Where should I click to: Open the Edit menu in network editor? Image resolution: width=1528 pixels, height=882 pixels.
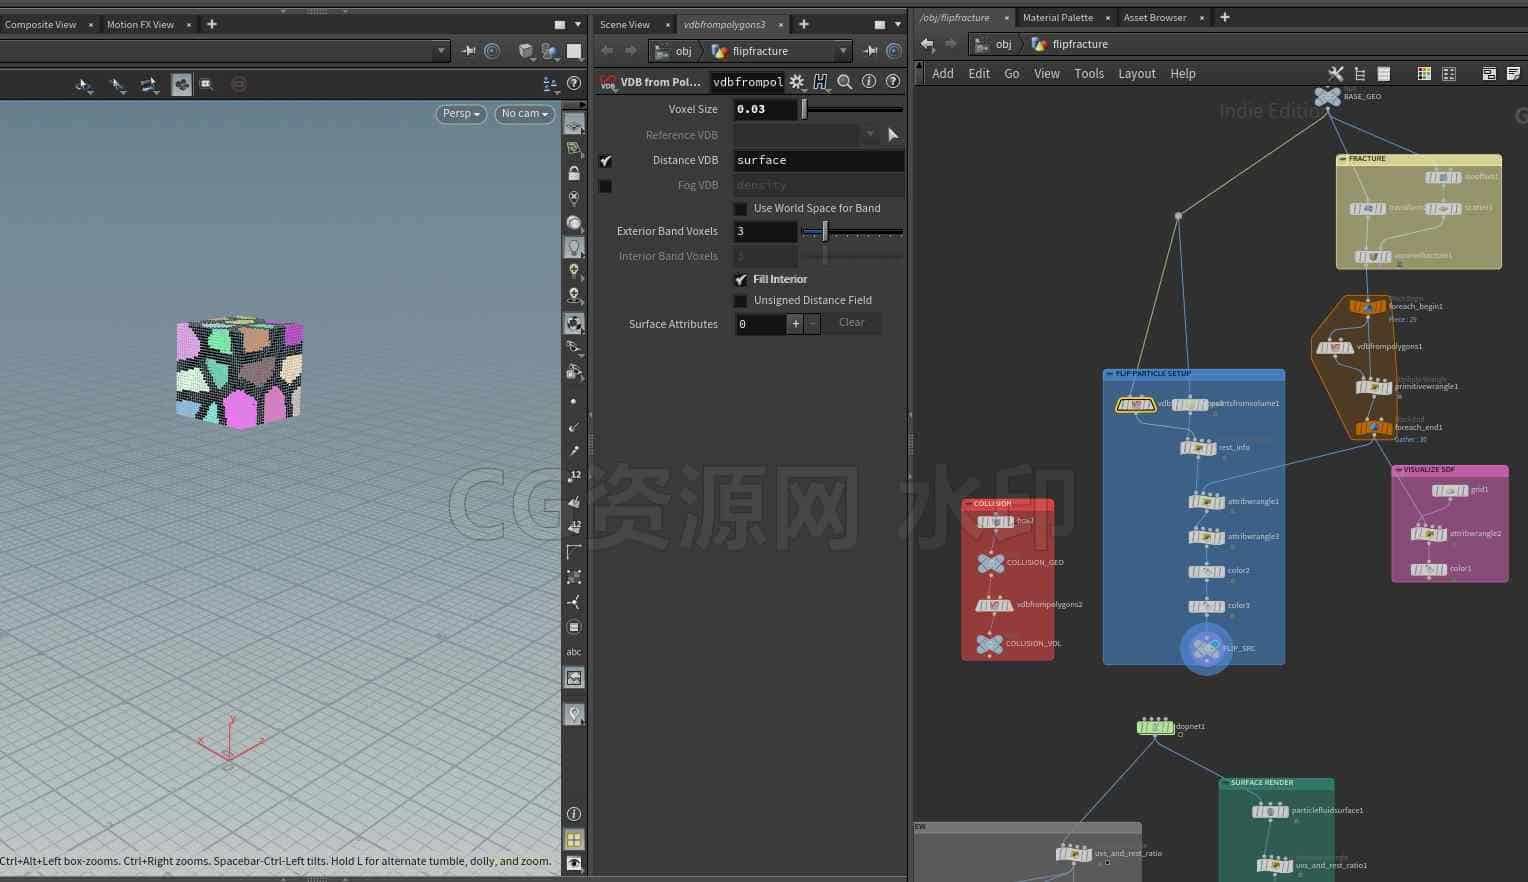point(979,74)
